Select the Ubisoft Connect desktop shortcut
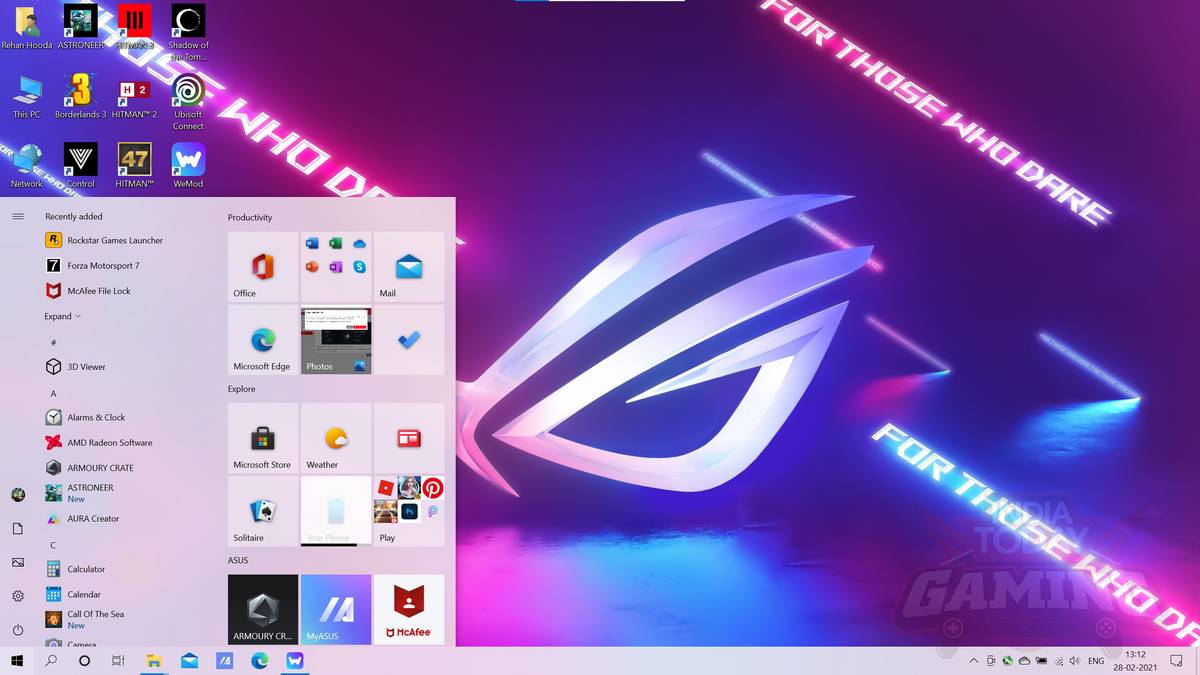The height and width of the screenshot is (675, 1200). (188, 102)
